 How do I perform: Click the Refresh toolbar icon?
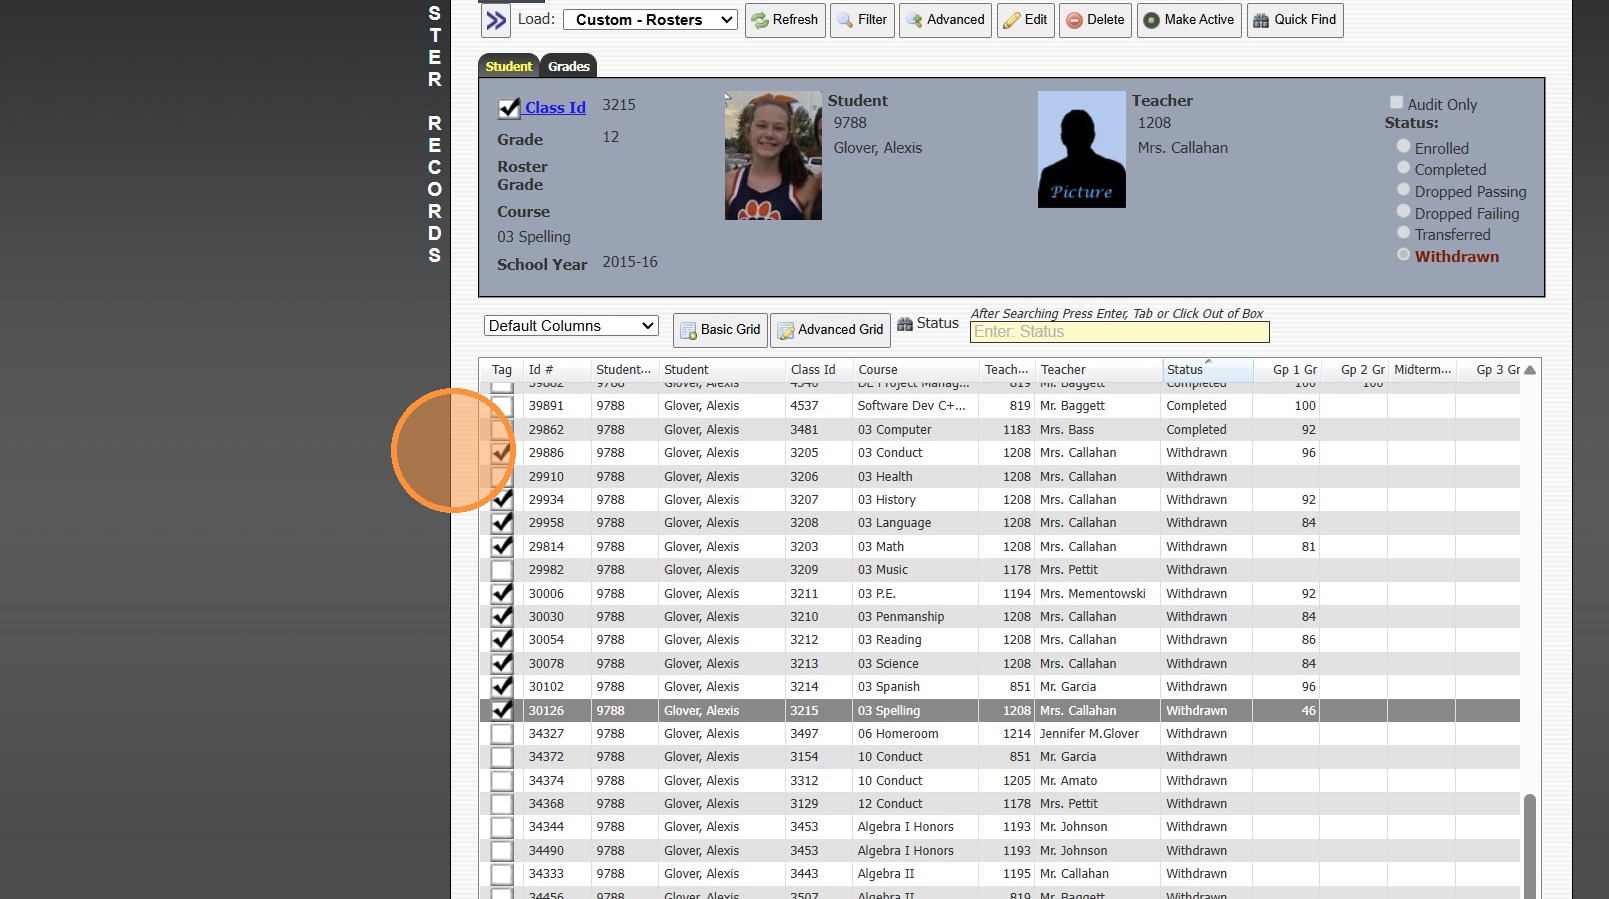(x=761, y=20)
